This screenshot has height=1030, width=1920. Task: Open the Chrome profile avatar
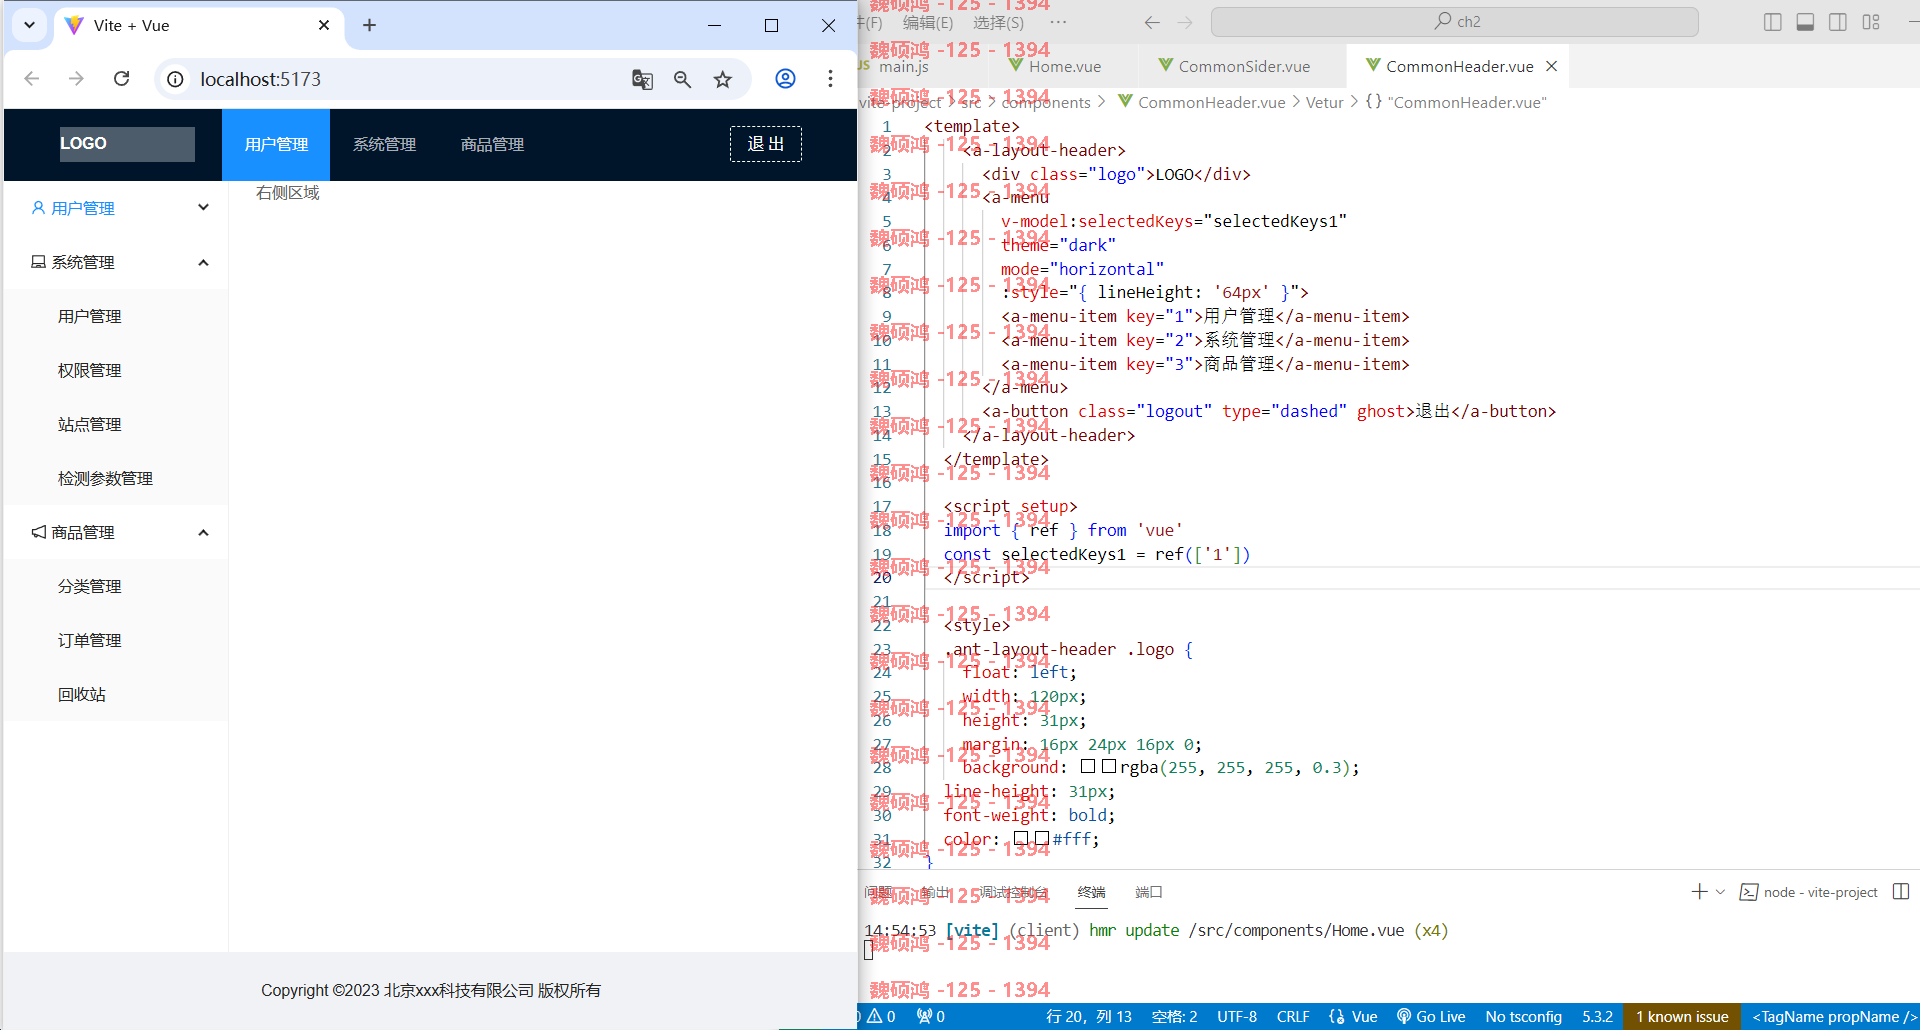(786, 78)
